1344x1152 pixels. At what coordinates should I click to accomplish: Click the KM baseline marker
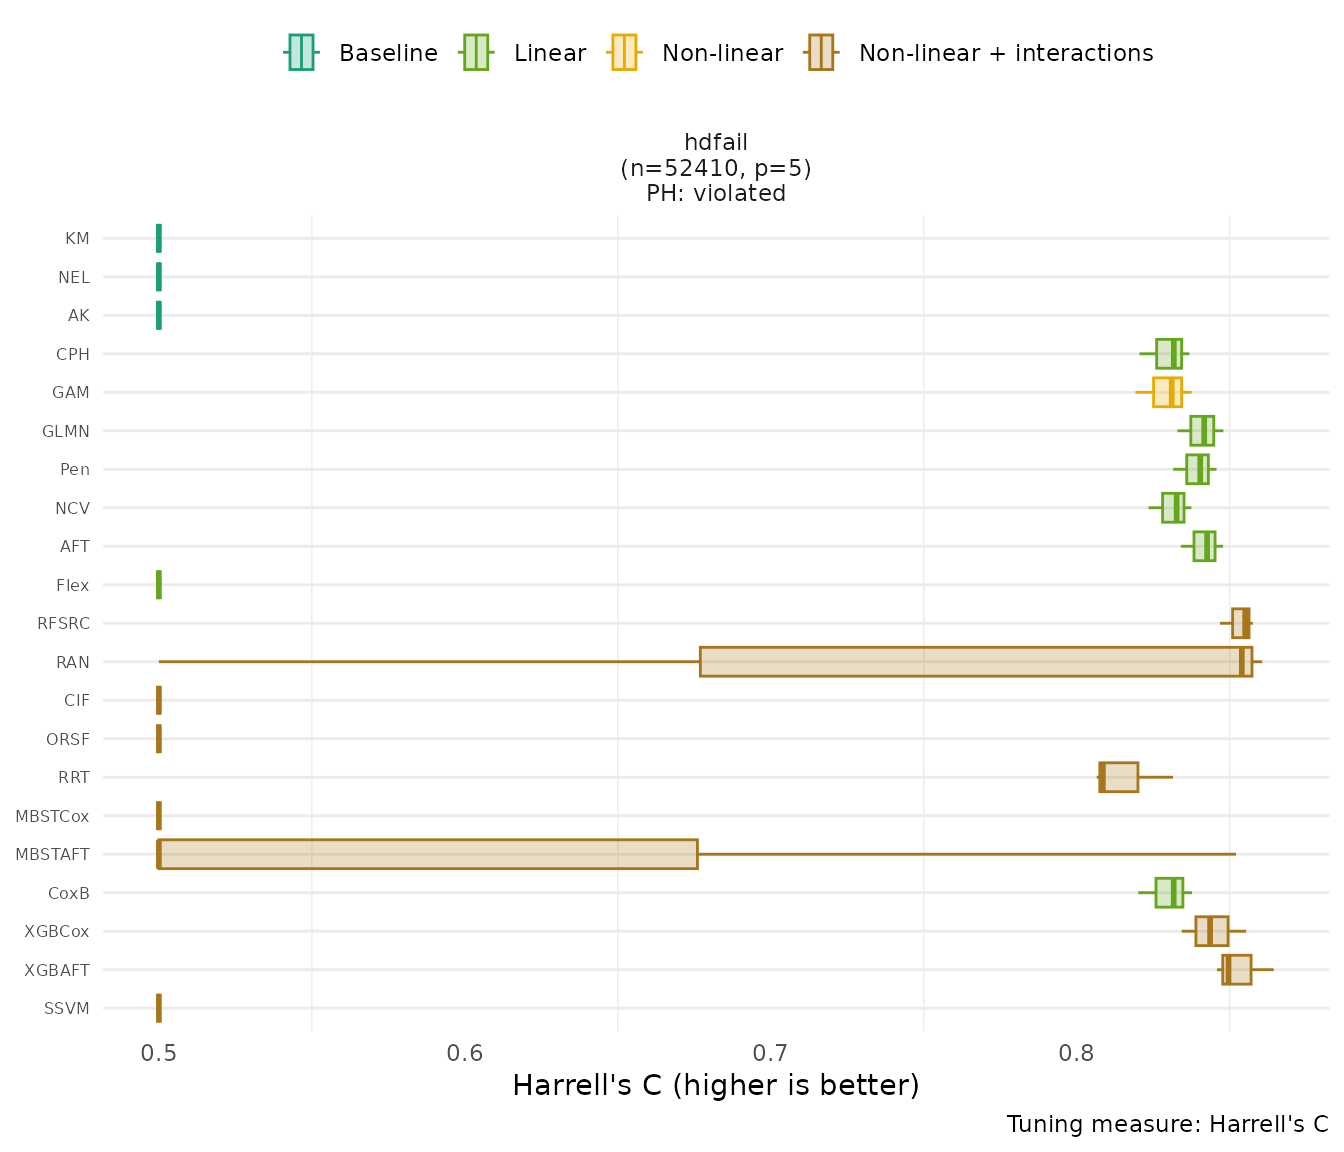pos(159,239)
